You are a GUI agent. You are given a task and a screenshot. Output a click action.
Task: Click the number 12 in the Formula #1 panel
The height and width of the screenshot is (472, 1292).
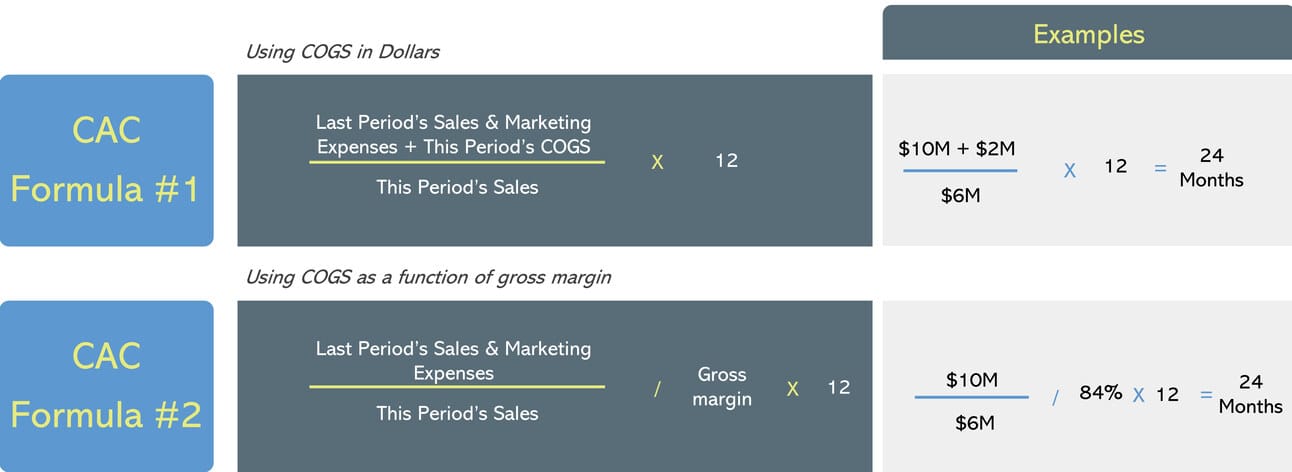(x=727, y=160)
